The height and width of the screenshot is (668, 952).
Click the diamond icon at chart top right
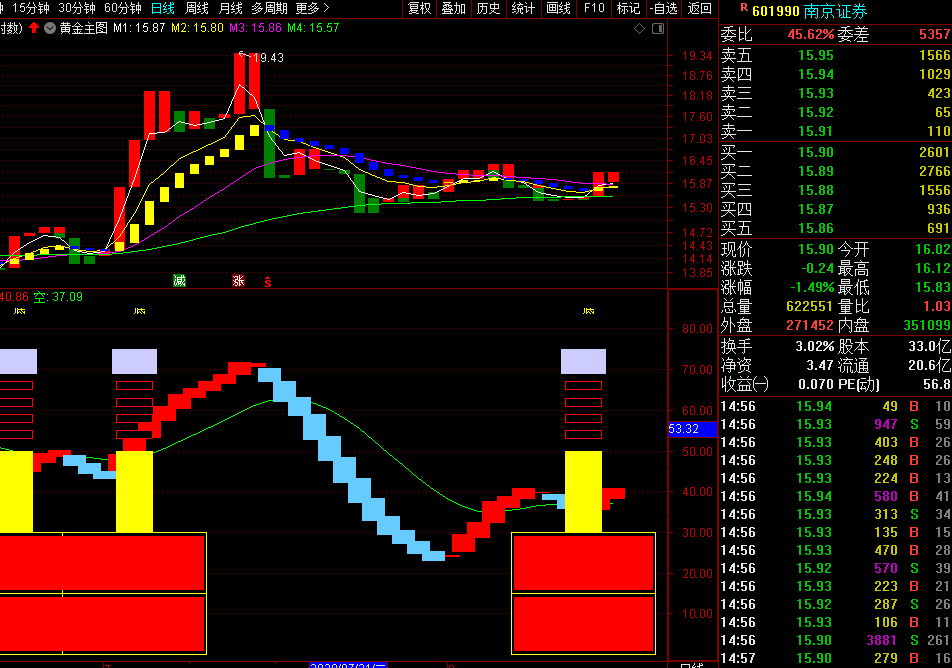tap(640, 28)
